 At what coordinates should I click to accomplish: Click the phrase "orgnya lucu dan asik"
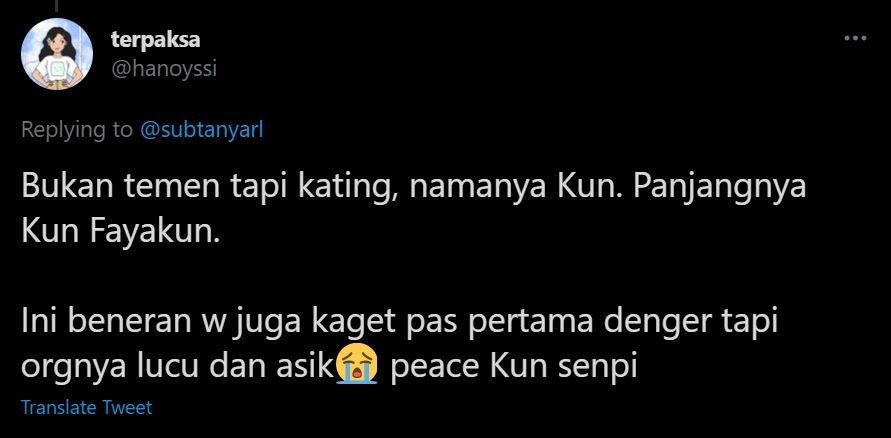[176, 368]
